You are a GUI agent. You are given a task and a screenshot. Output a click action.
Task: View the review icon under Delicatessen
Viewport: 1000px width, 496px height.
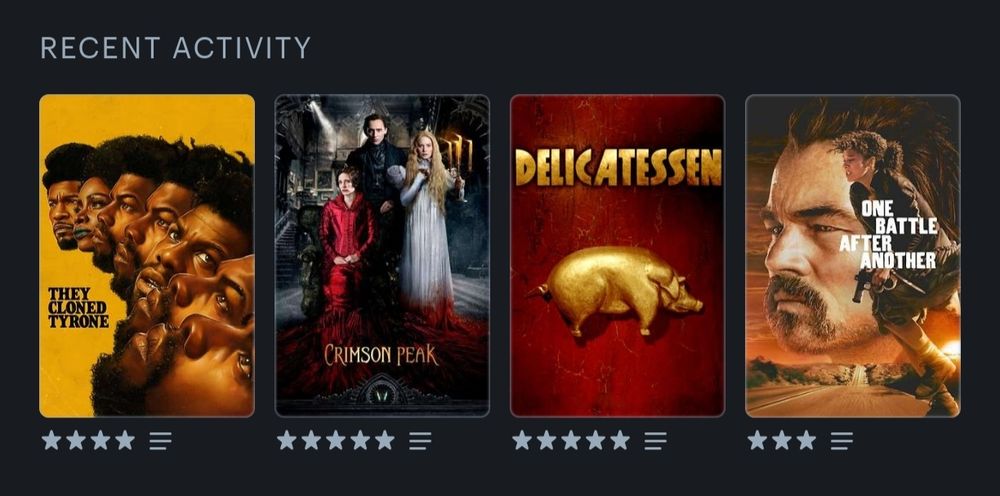pyautogui.click(x=656, y=441)
